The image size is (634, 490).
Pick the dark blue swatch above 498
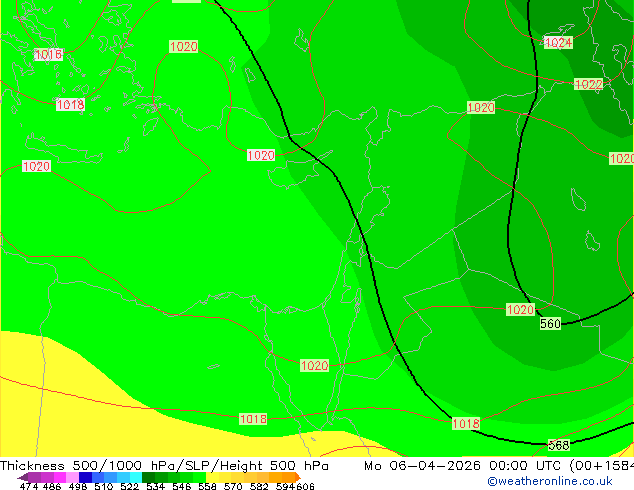click(85, 477)
